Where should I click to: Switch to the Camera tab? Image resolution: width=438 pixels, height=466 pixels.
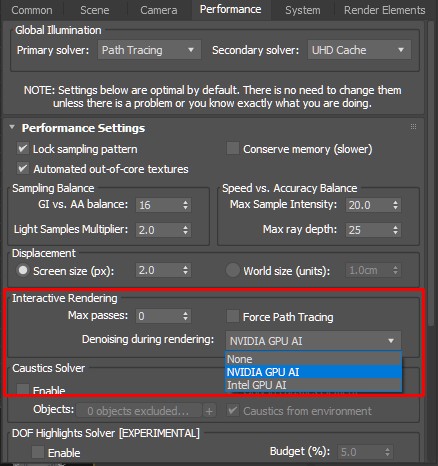click(x=159, y=10)
